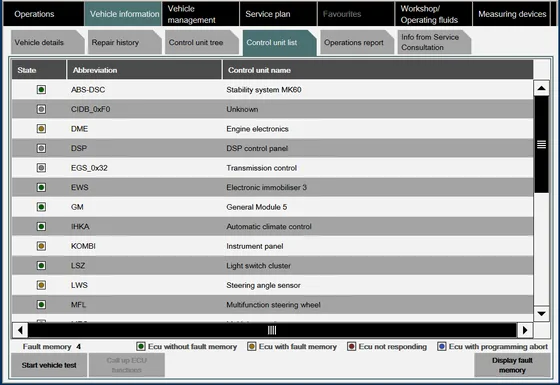Image resolution: width=560 pixels, height=385 pixels.
Task: Open Info from Service Consultation subtab
Action: (434, 42)
